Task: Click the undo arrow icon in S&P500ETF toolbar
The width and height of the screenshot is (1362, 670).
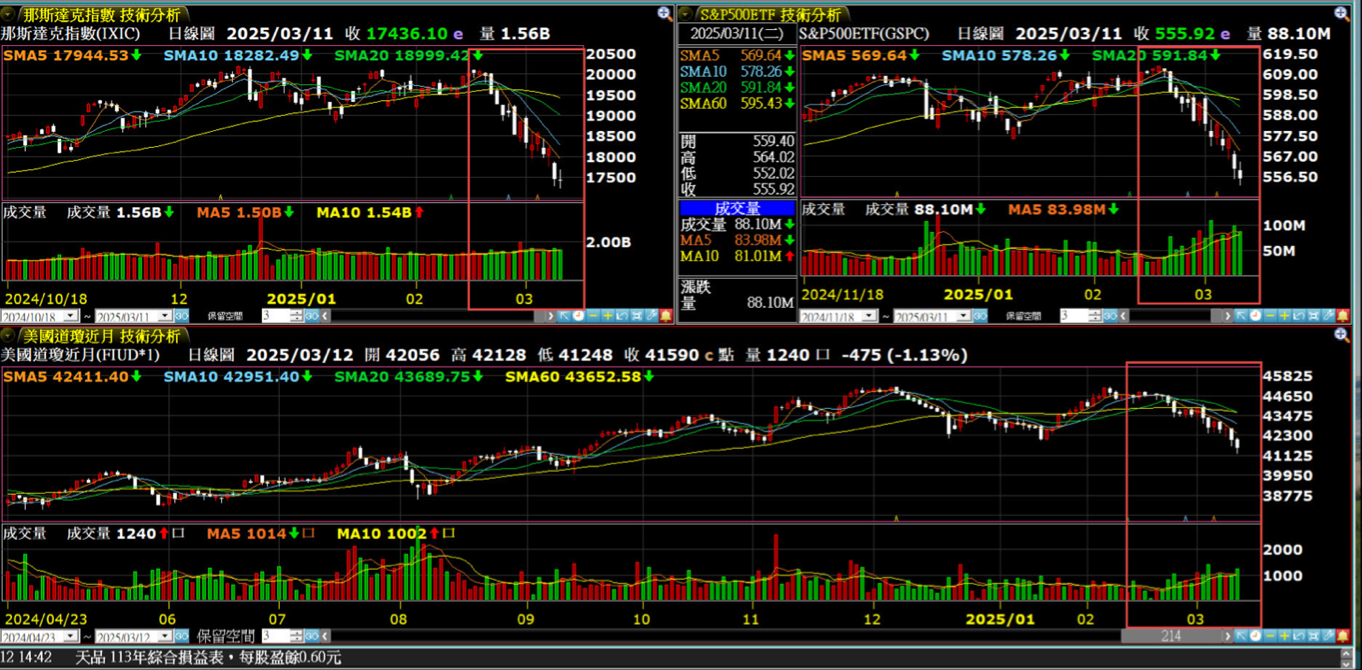Action: (x=1299, y=316)
